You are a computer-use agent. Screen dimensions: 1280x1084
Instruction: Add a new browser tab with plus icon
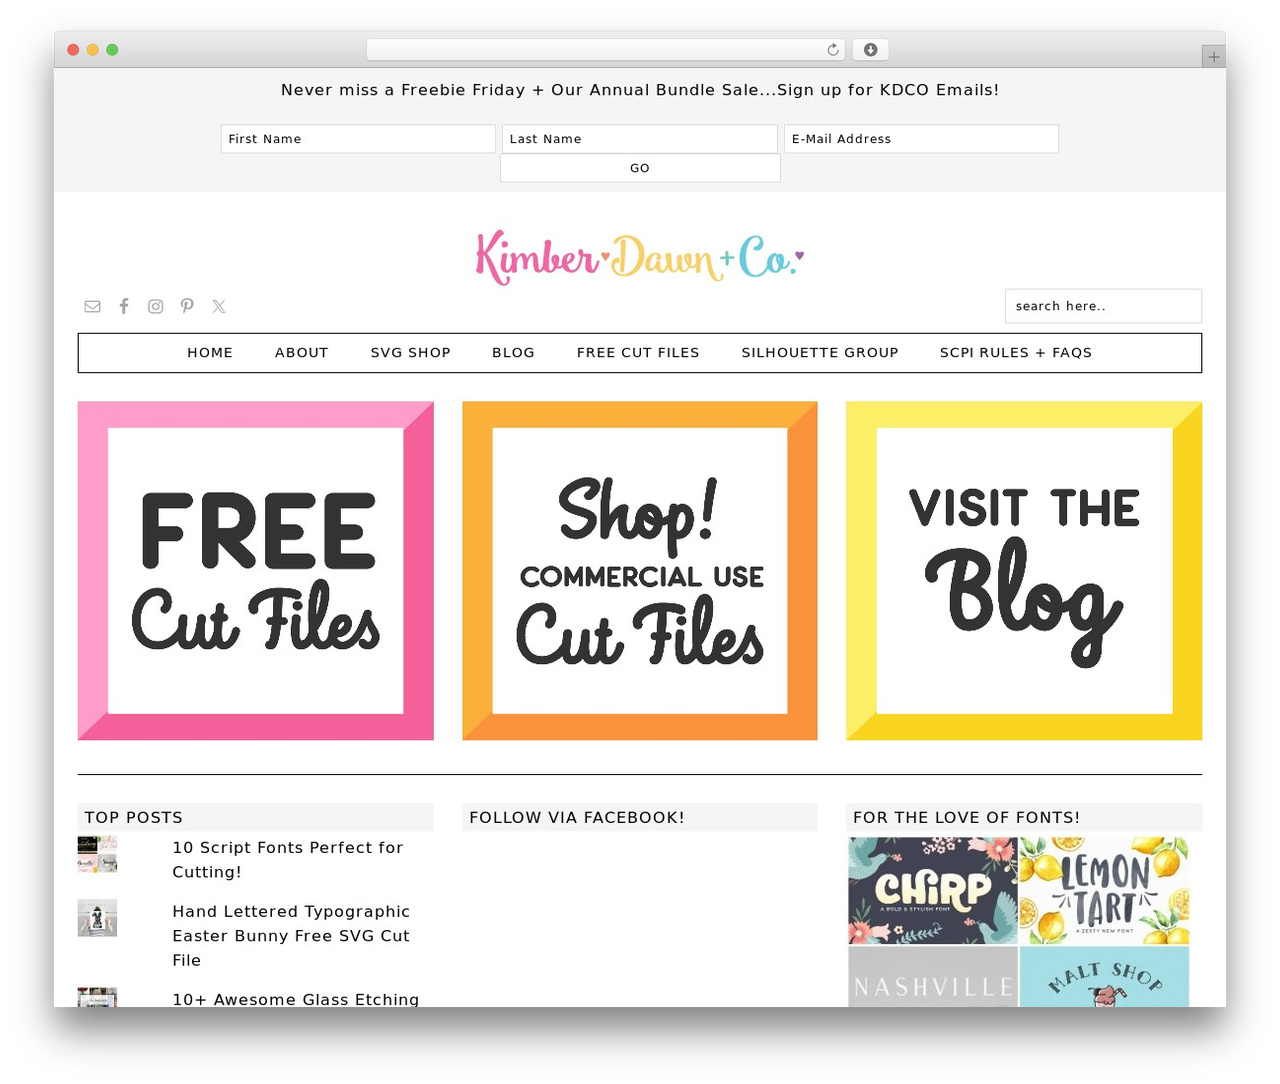tap(1213, 57)
